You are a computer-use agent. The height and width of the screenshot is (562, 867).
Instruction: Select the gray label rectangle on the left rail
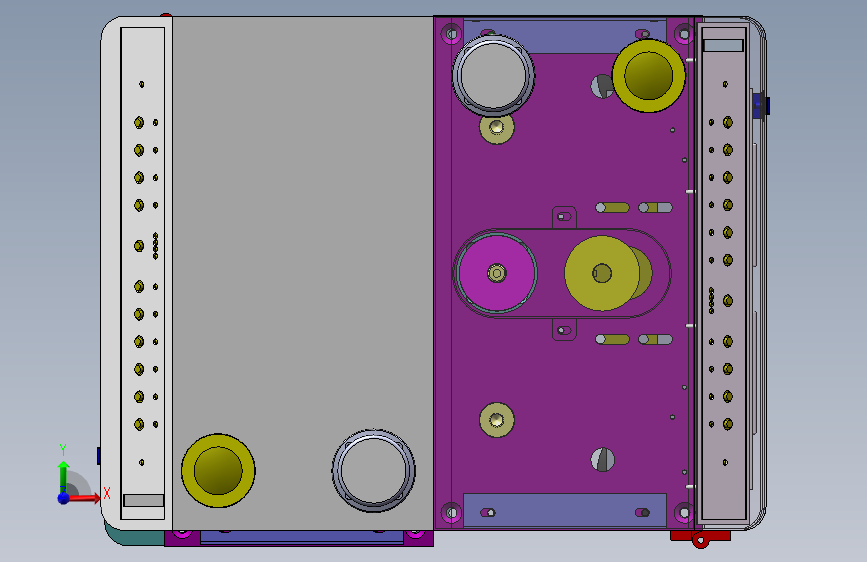coord(144,501)
